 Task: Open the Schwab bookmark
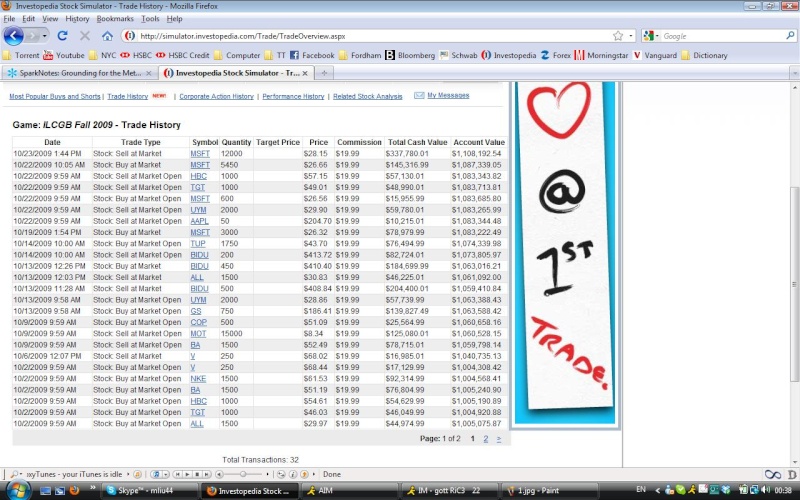tap(458, 55)
